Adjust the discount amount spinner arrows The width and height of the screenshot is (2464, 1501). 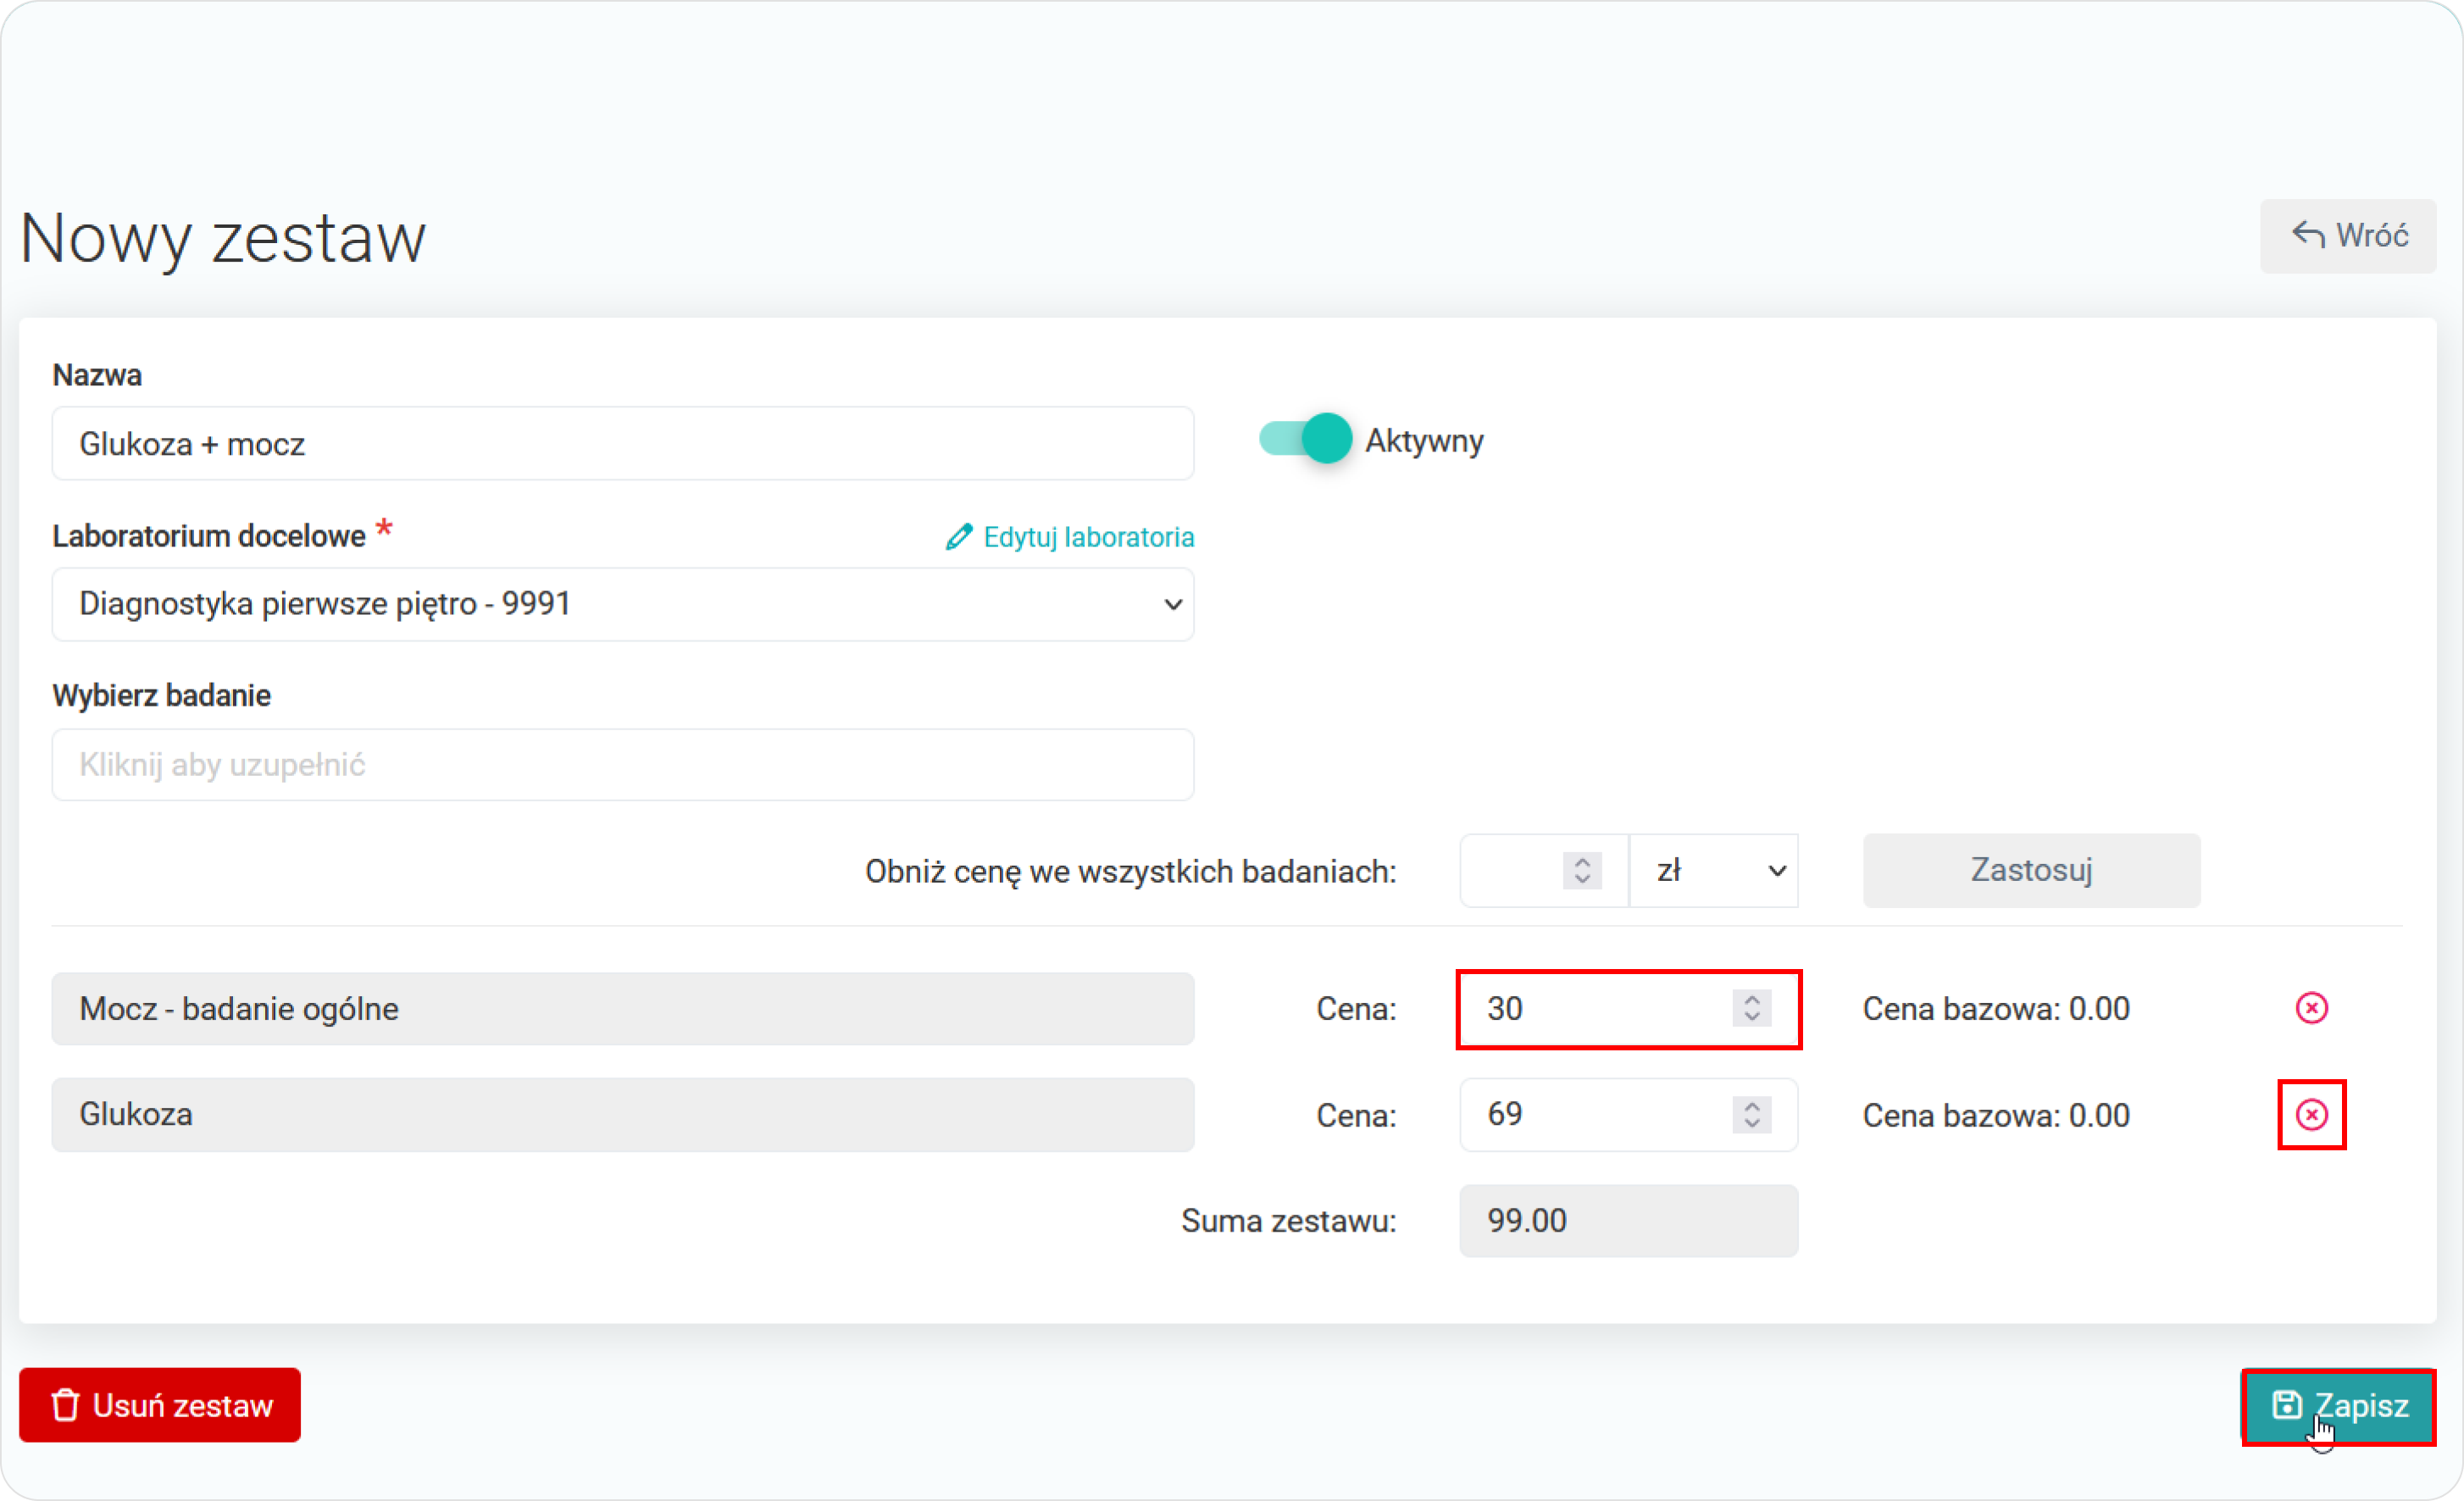[1582, 870]
